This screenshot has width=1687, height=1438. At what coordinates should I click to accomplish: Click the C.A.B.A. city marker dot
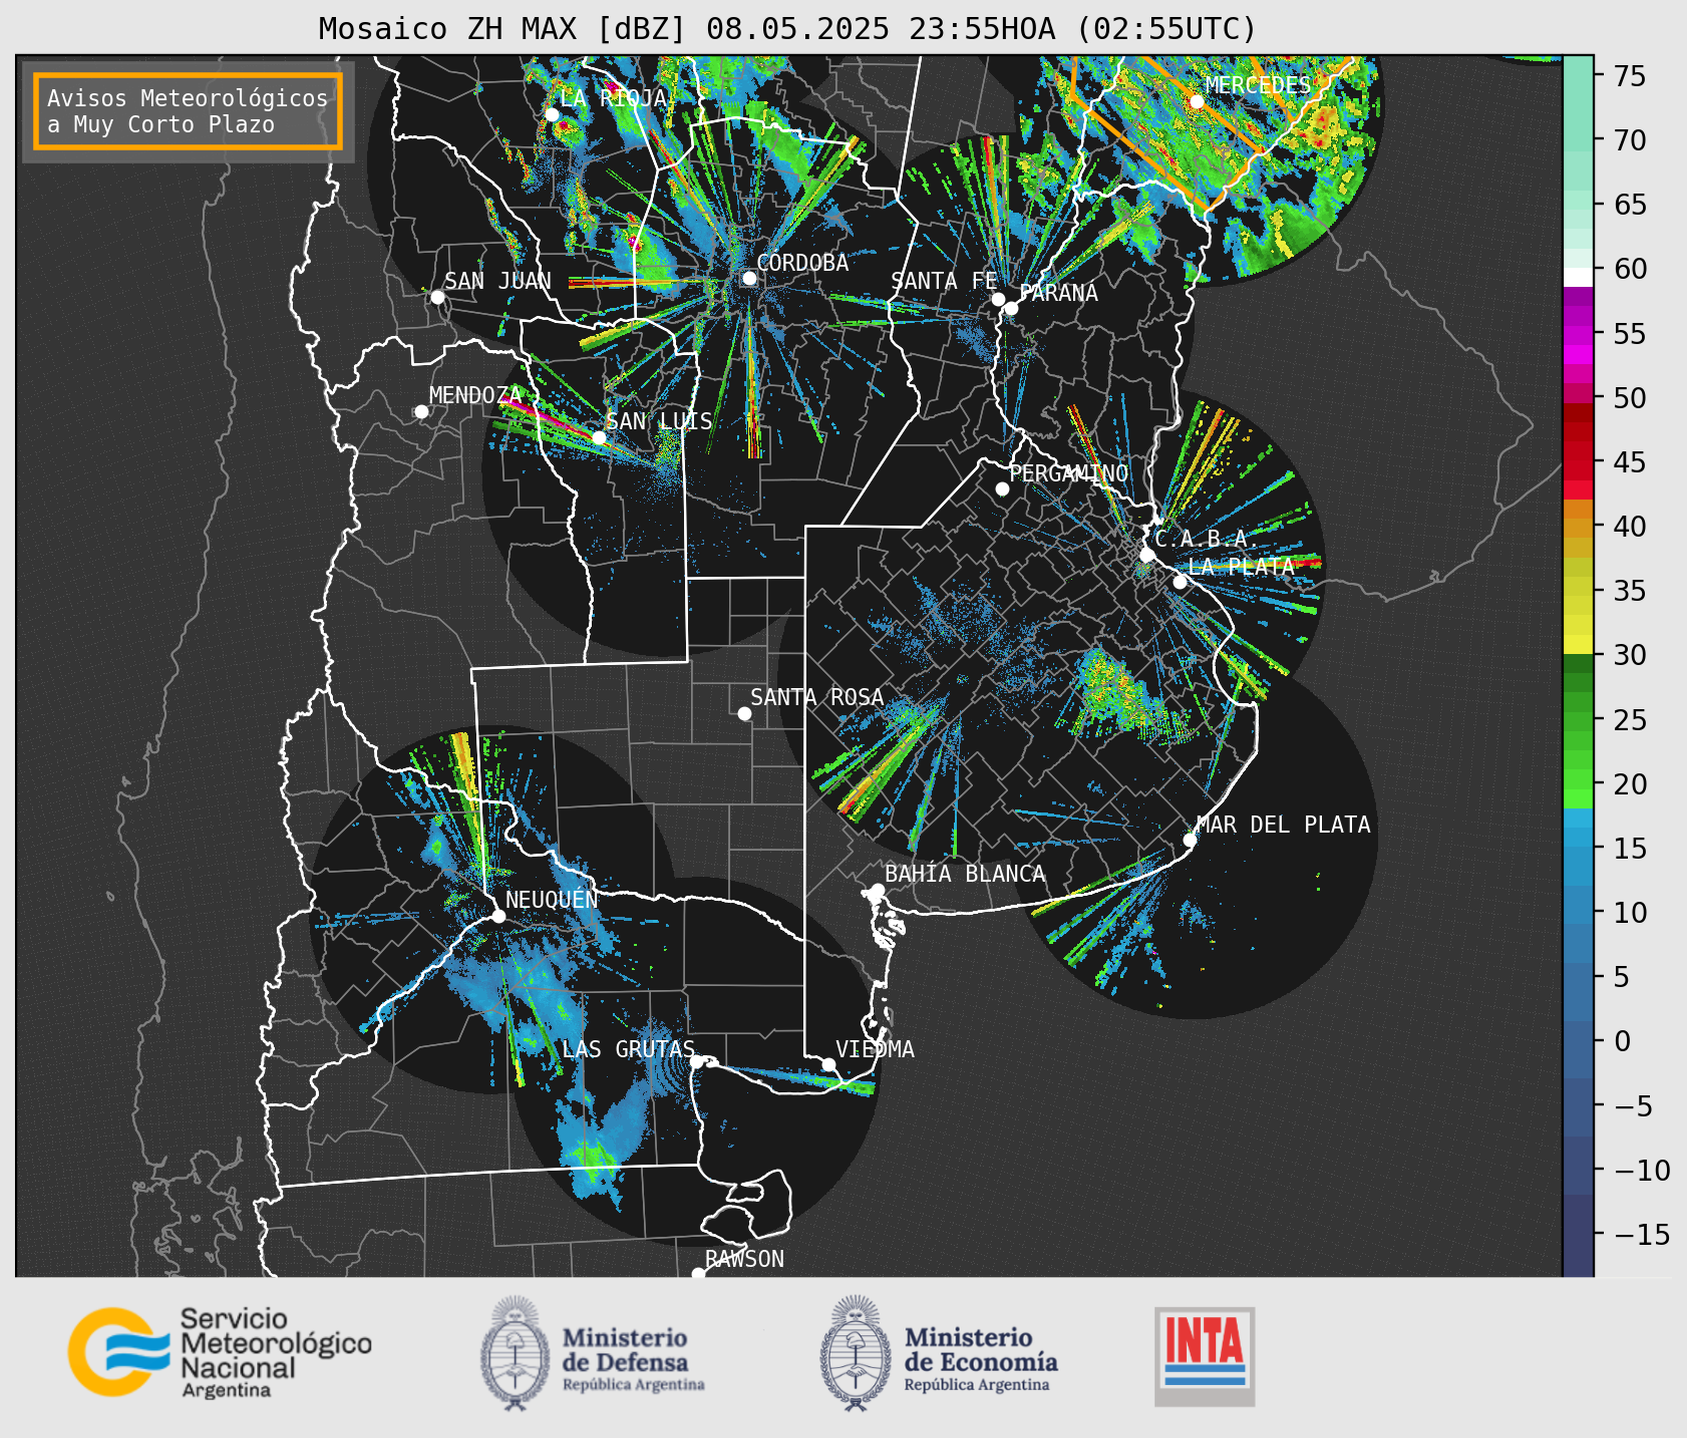coord(1147,555)
